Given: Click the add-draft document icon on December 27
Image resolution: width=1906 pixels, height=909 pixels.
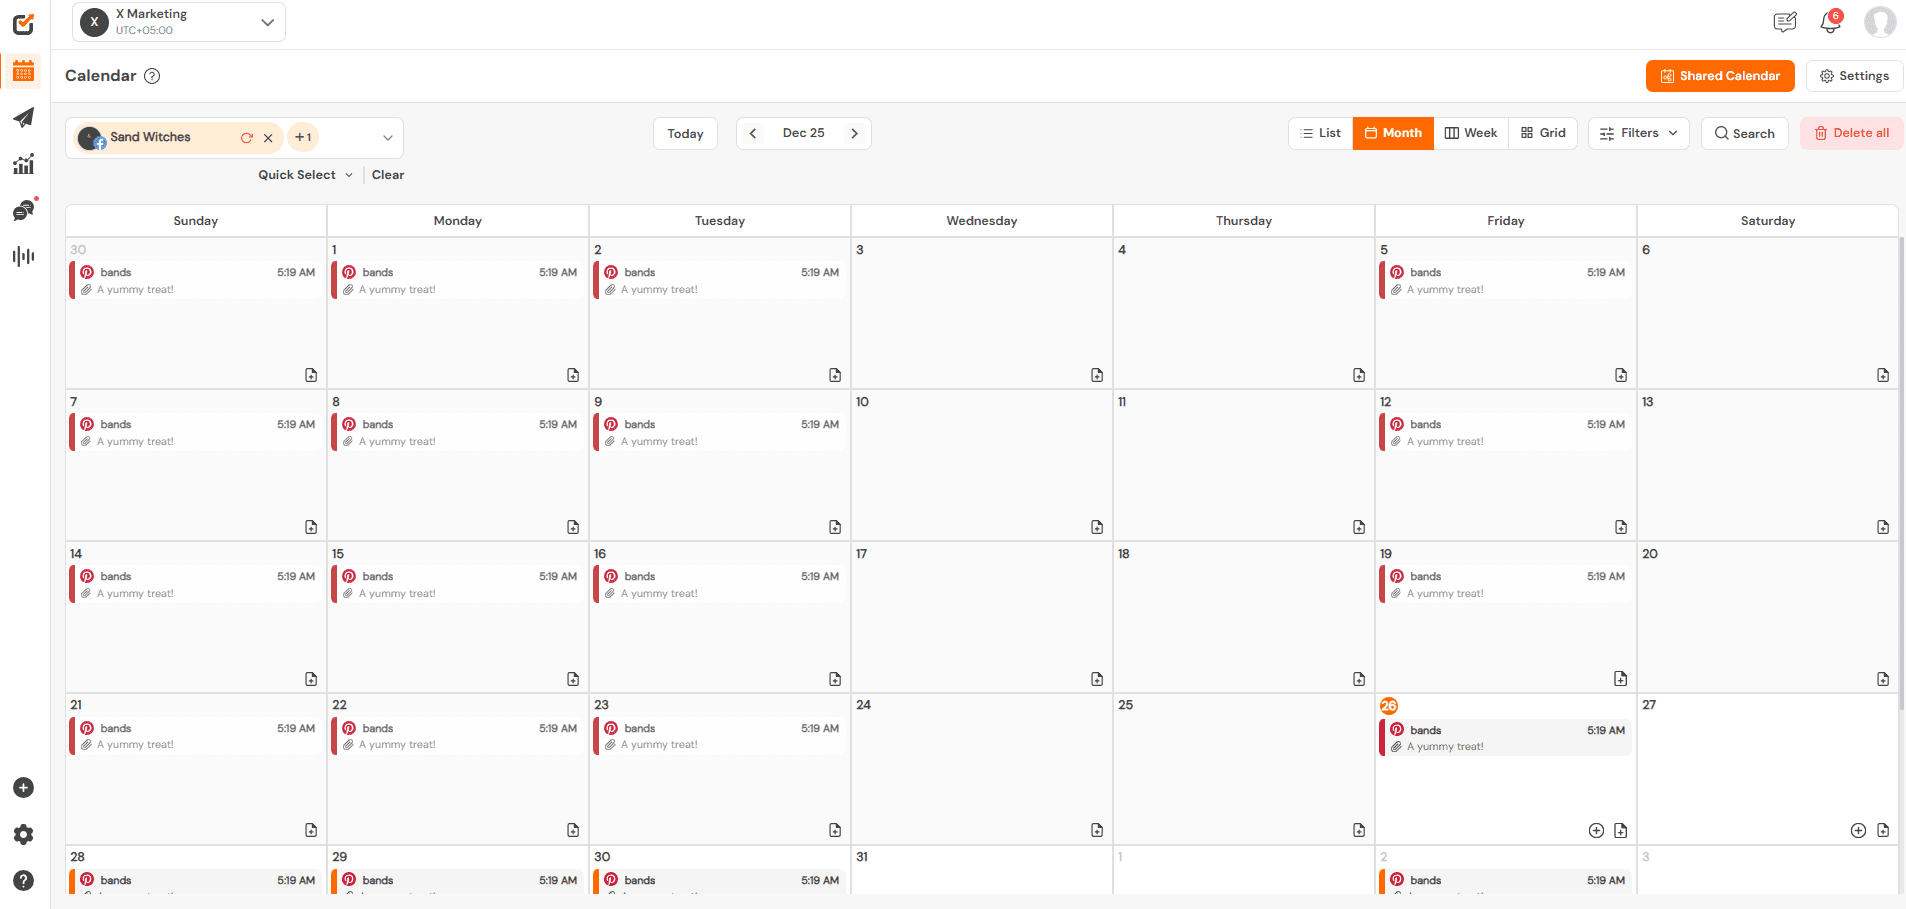Looking at the screenshot, I should 1884,831.
